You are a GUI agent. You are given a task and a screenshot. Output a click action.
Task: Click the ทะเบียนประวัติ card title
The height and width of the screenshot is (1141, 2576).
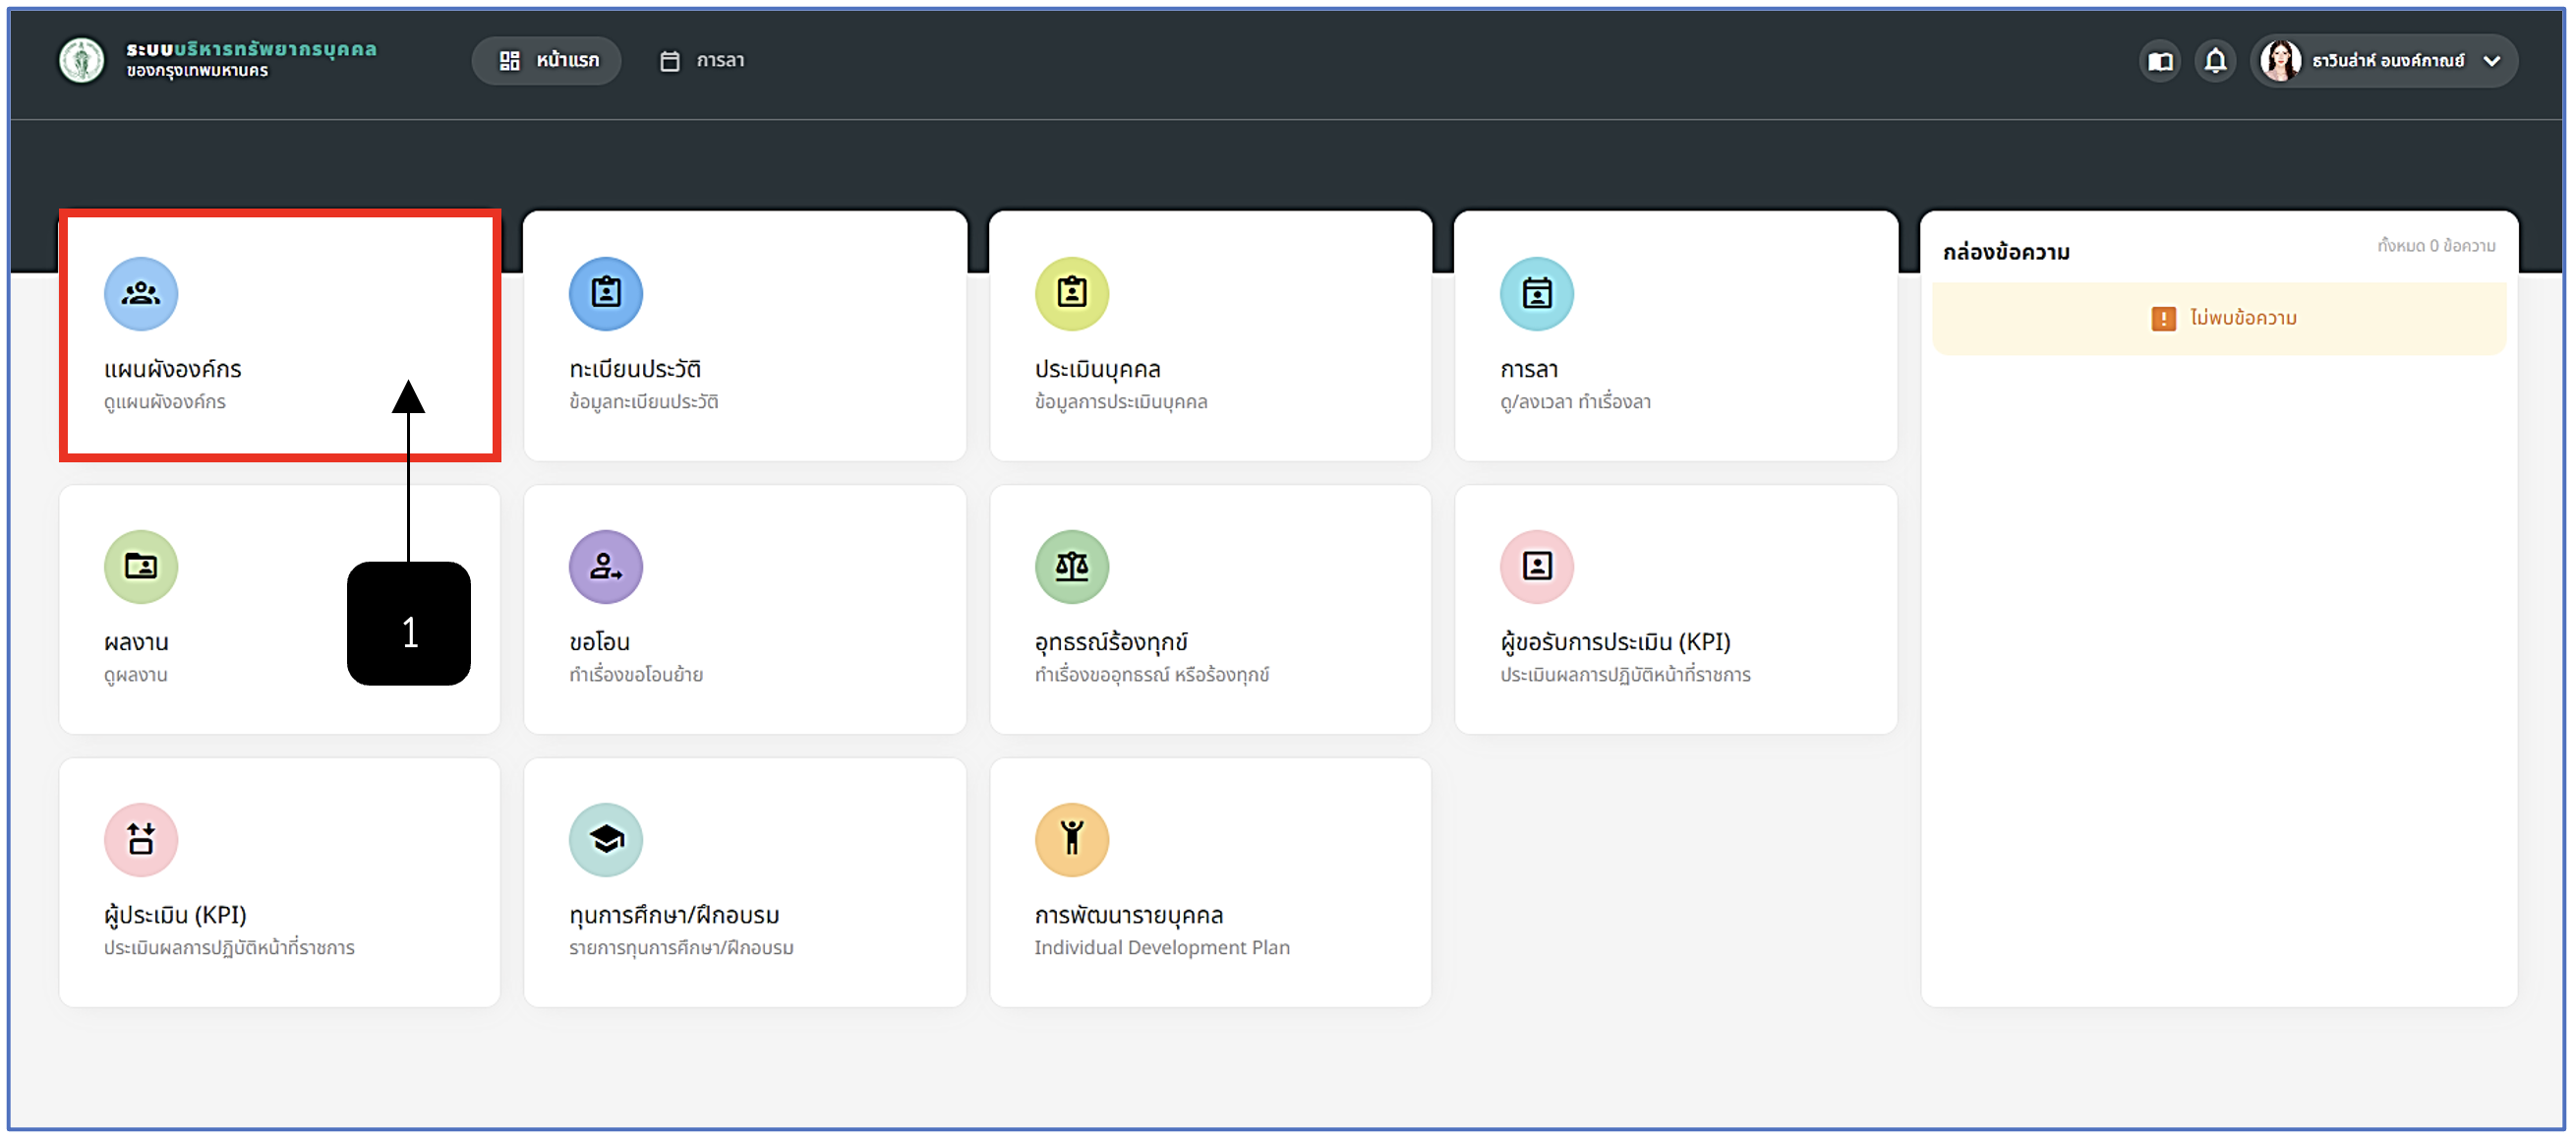(x=635, y=369)
